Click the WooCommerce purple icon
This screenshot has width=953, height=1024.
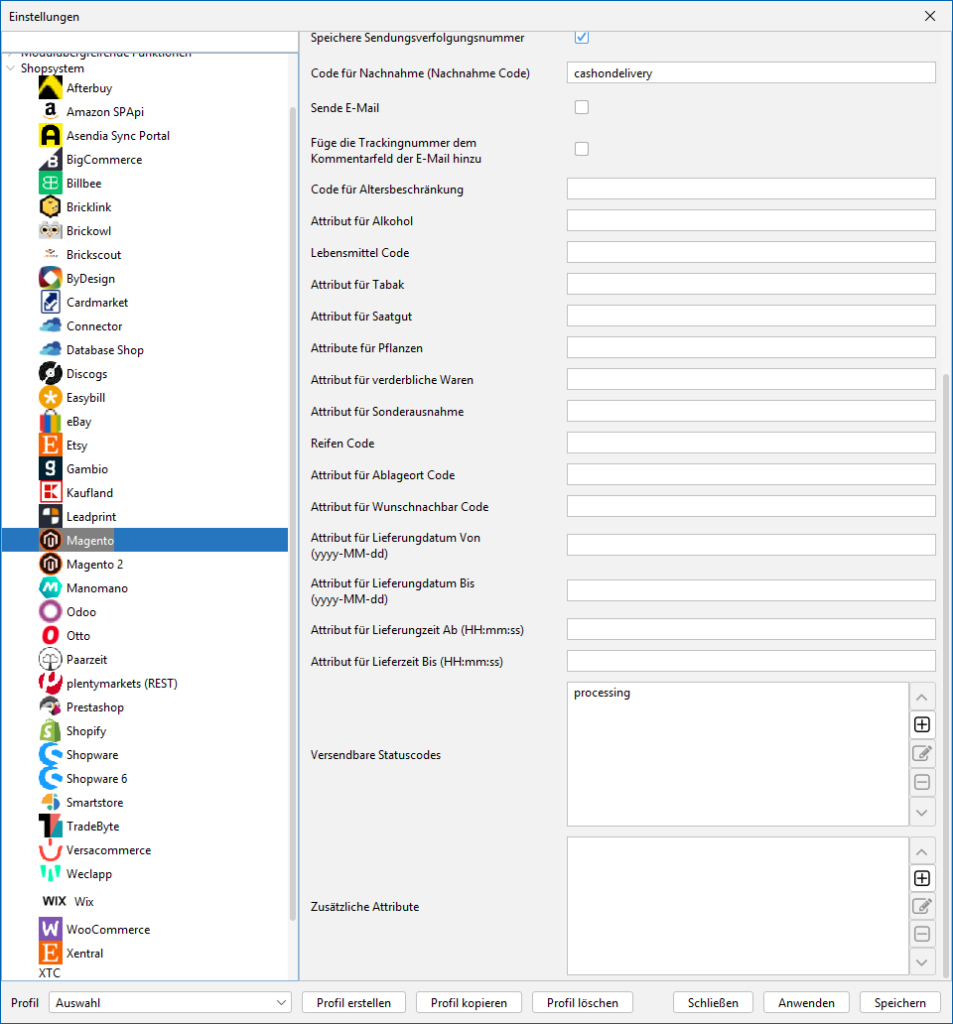tap(50, 929)
